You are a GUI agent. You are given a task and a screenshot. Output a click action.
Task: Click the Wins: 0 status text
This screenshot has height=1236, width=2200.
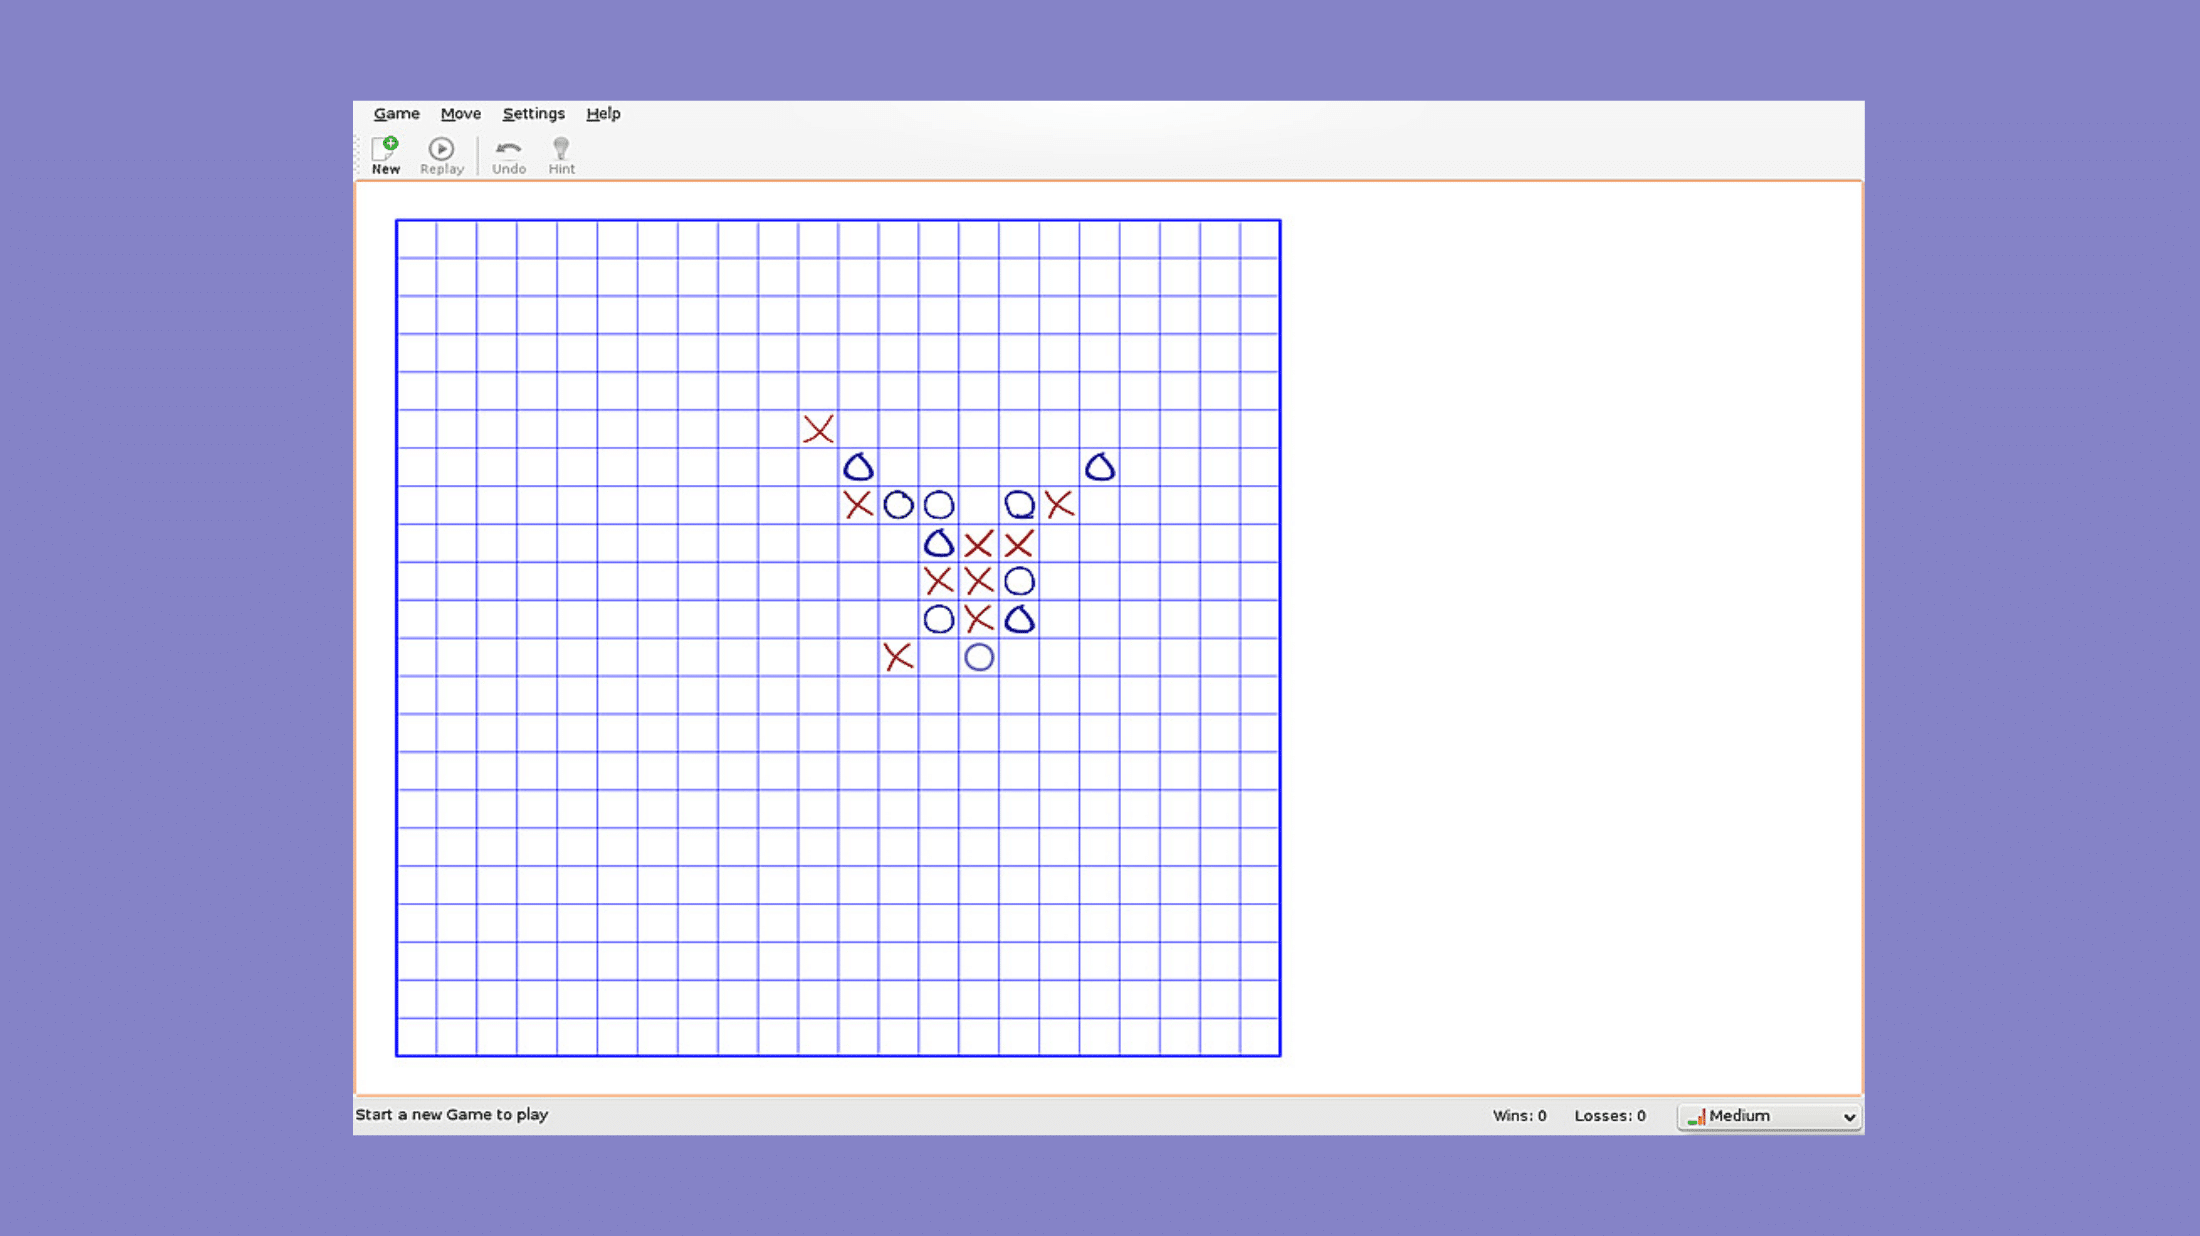coord(1519,1116)
